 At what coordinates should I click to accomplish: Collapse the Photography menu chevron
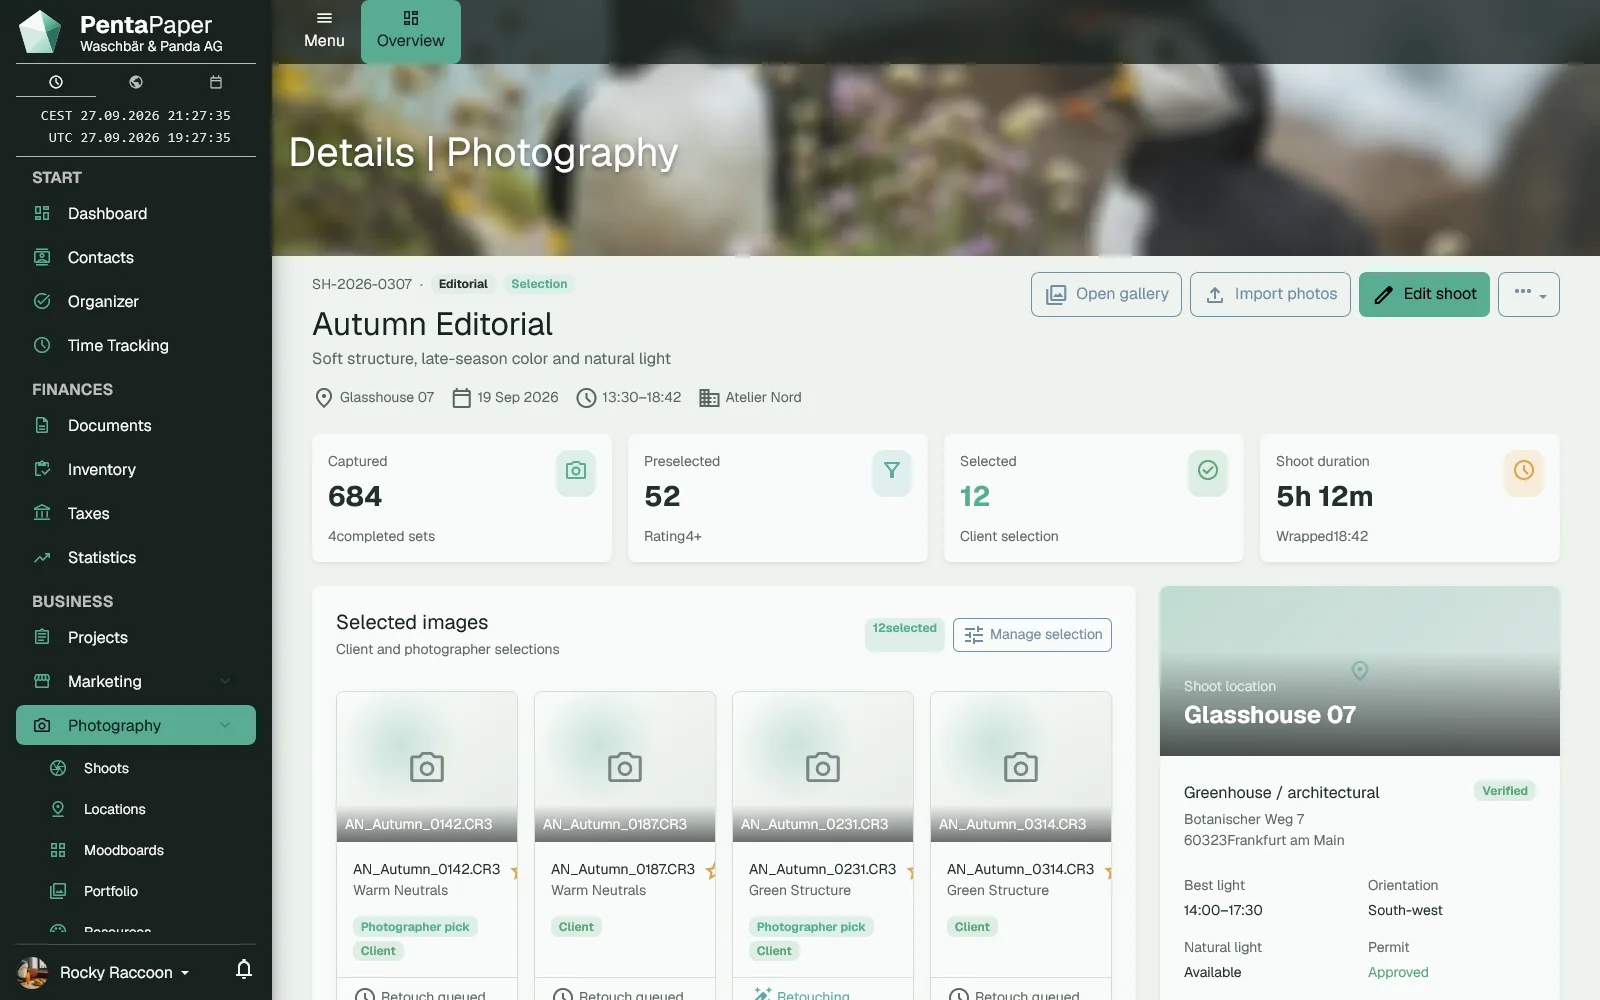[x=225, y=725]
